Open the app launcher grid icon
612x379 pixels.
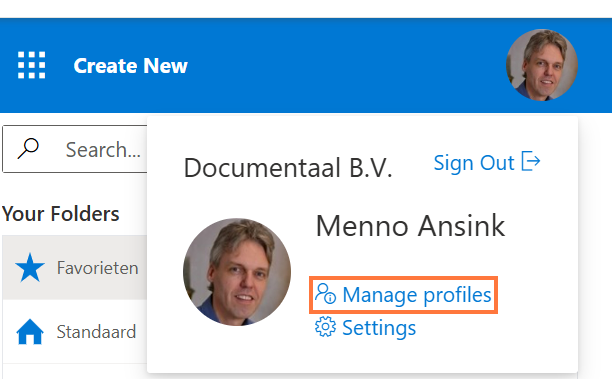point(32,65)
